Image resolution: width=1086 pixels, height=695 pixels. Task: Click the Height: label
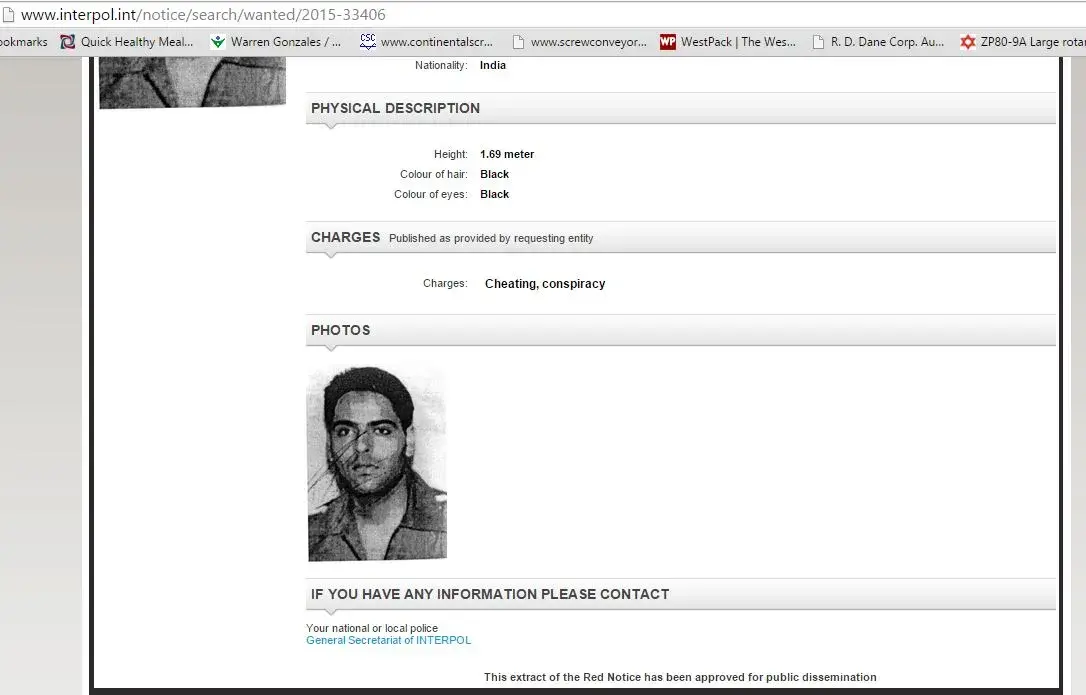(x=451, y=155)
